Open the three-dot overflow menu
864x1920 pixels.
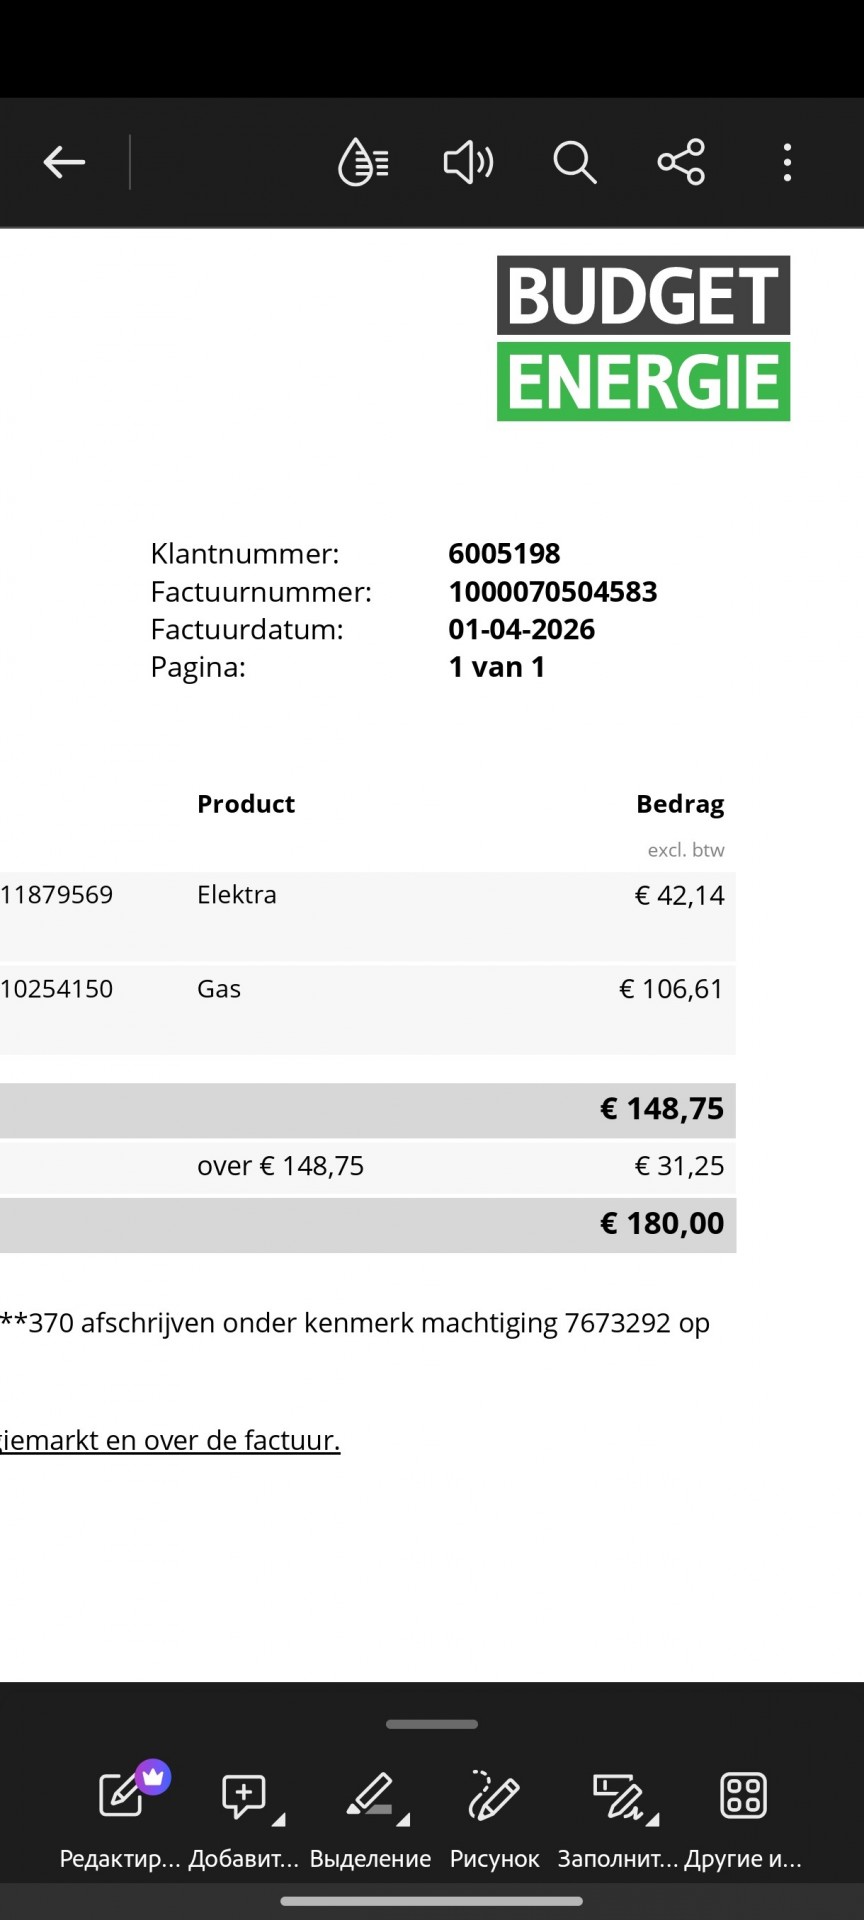tap(788, 162)
